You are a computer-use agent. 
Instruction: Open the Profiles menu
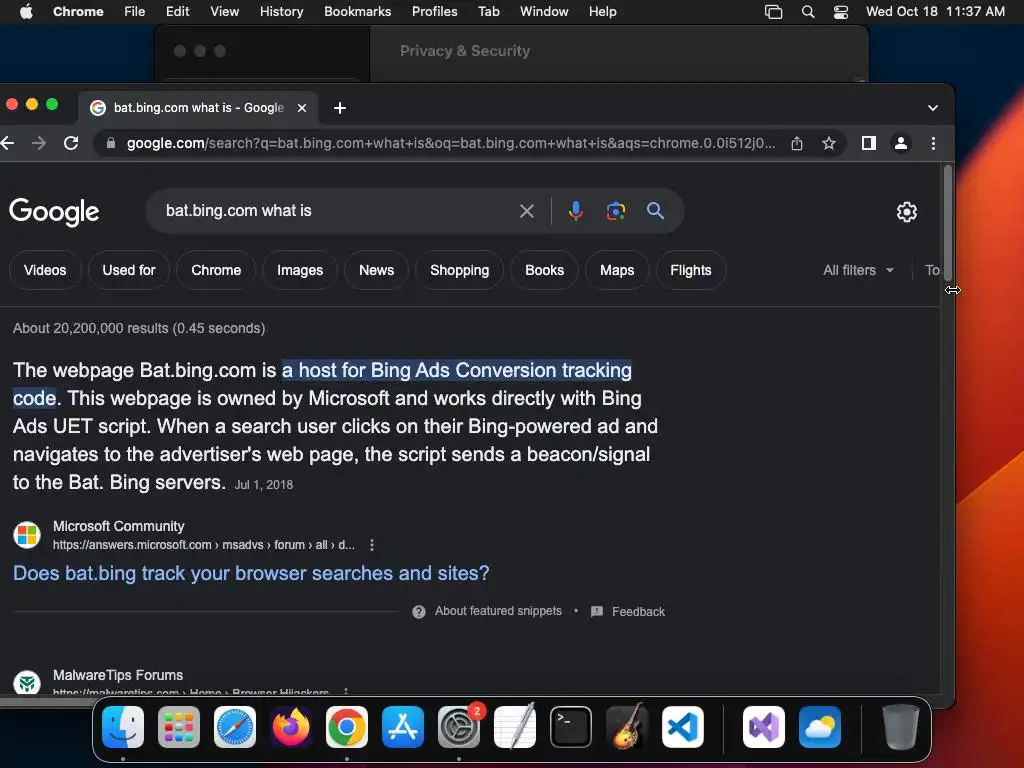(x=434, y=11)
